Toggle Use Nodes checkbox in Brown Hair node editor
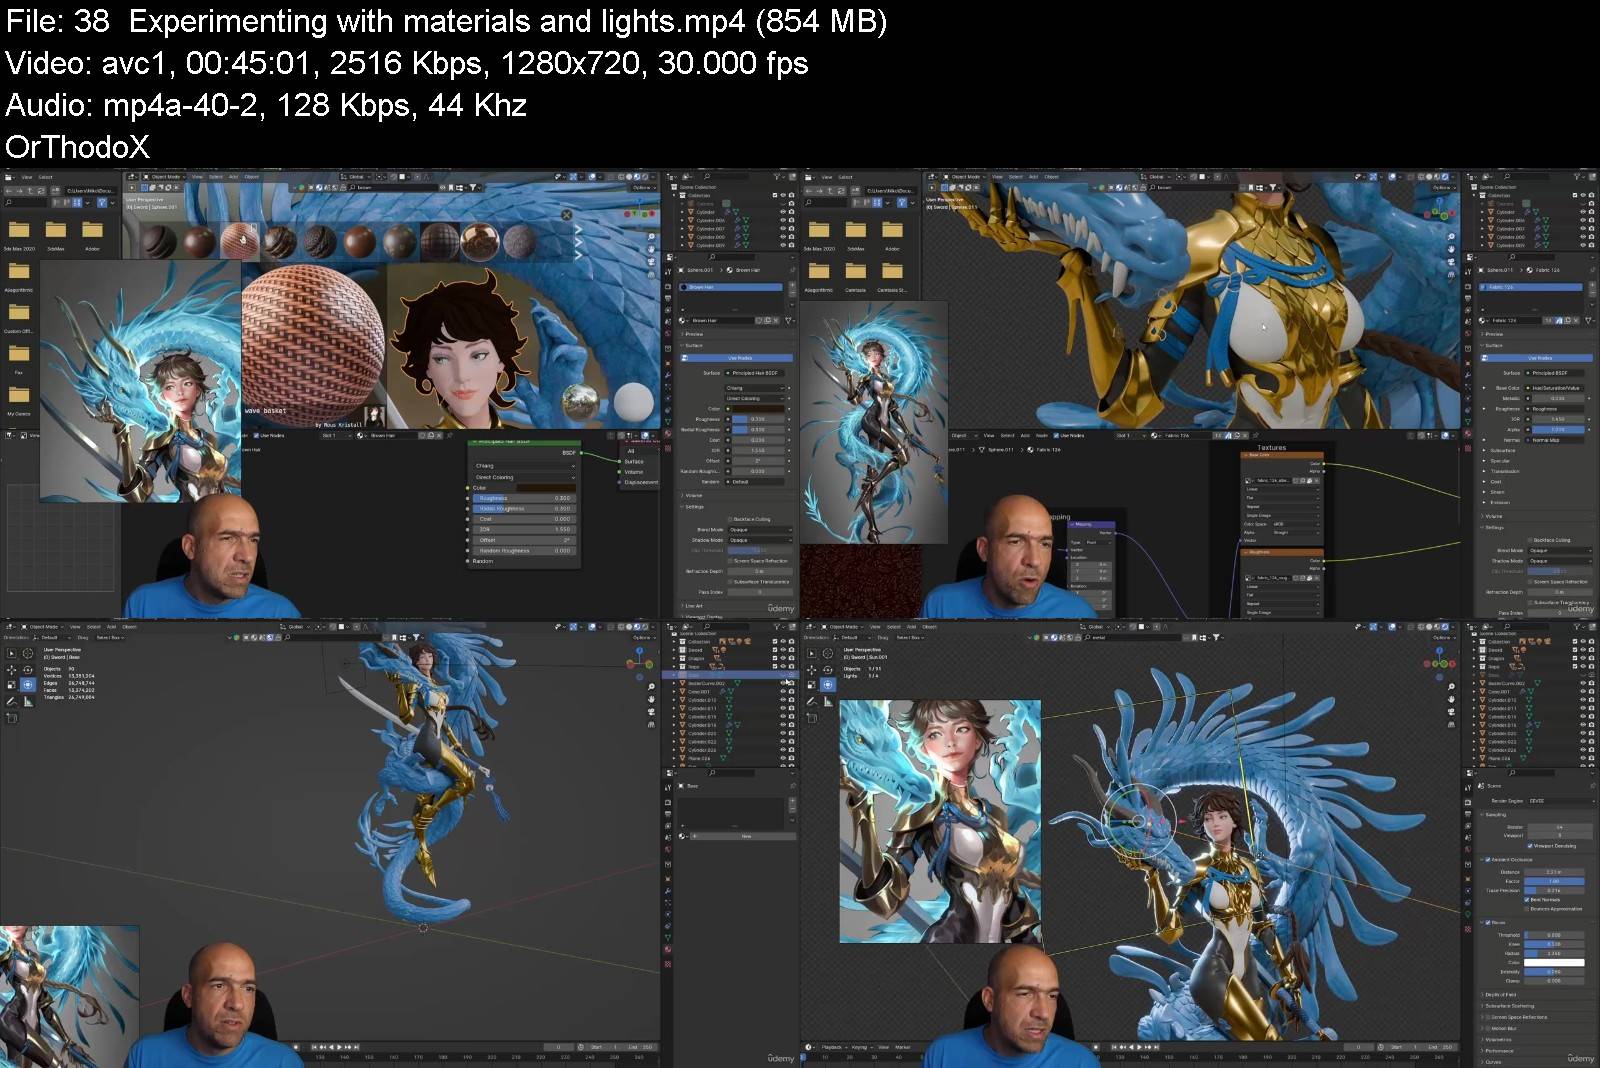The width and height of the screenshot is (1600, 1068). click(x=256, y=436)
